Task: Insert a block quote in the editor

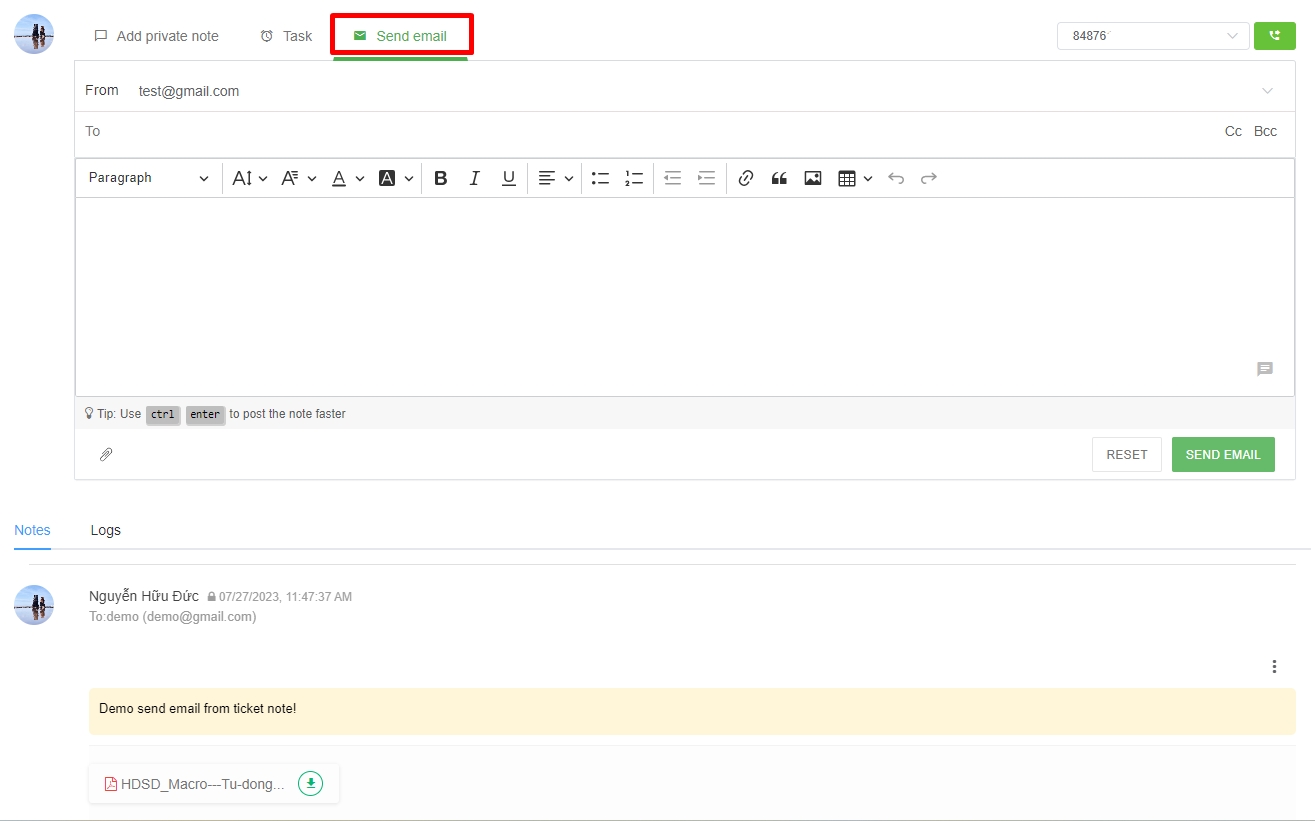Action: click(x=779, y=178)
